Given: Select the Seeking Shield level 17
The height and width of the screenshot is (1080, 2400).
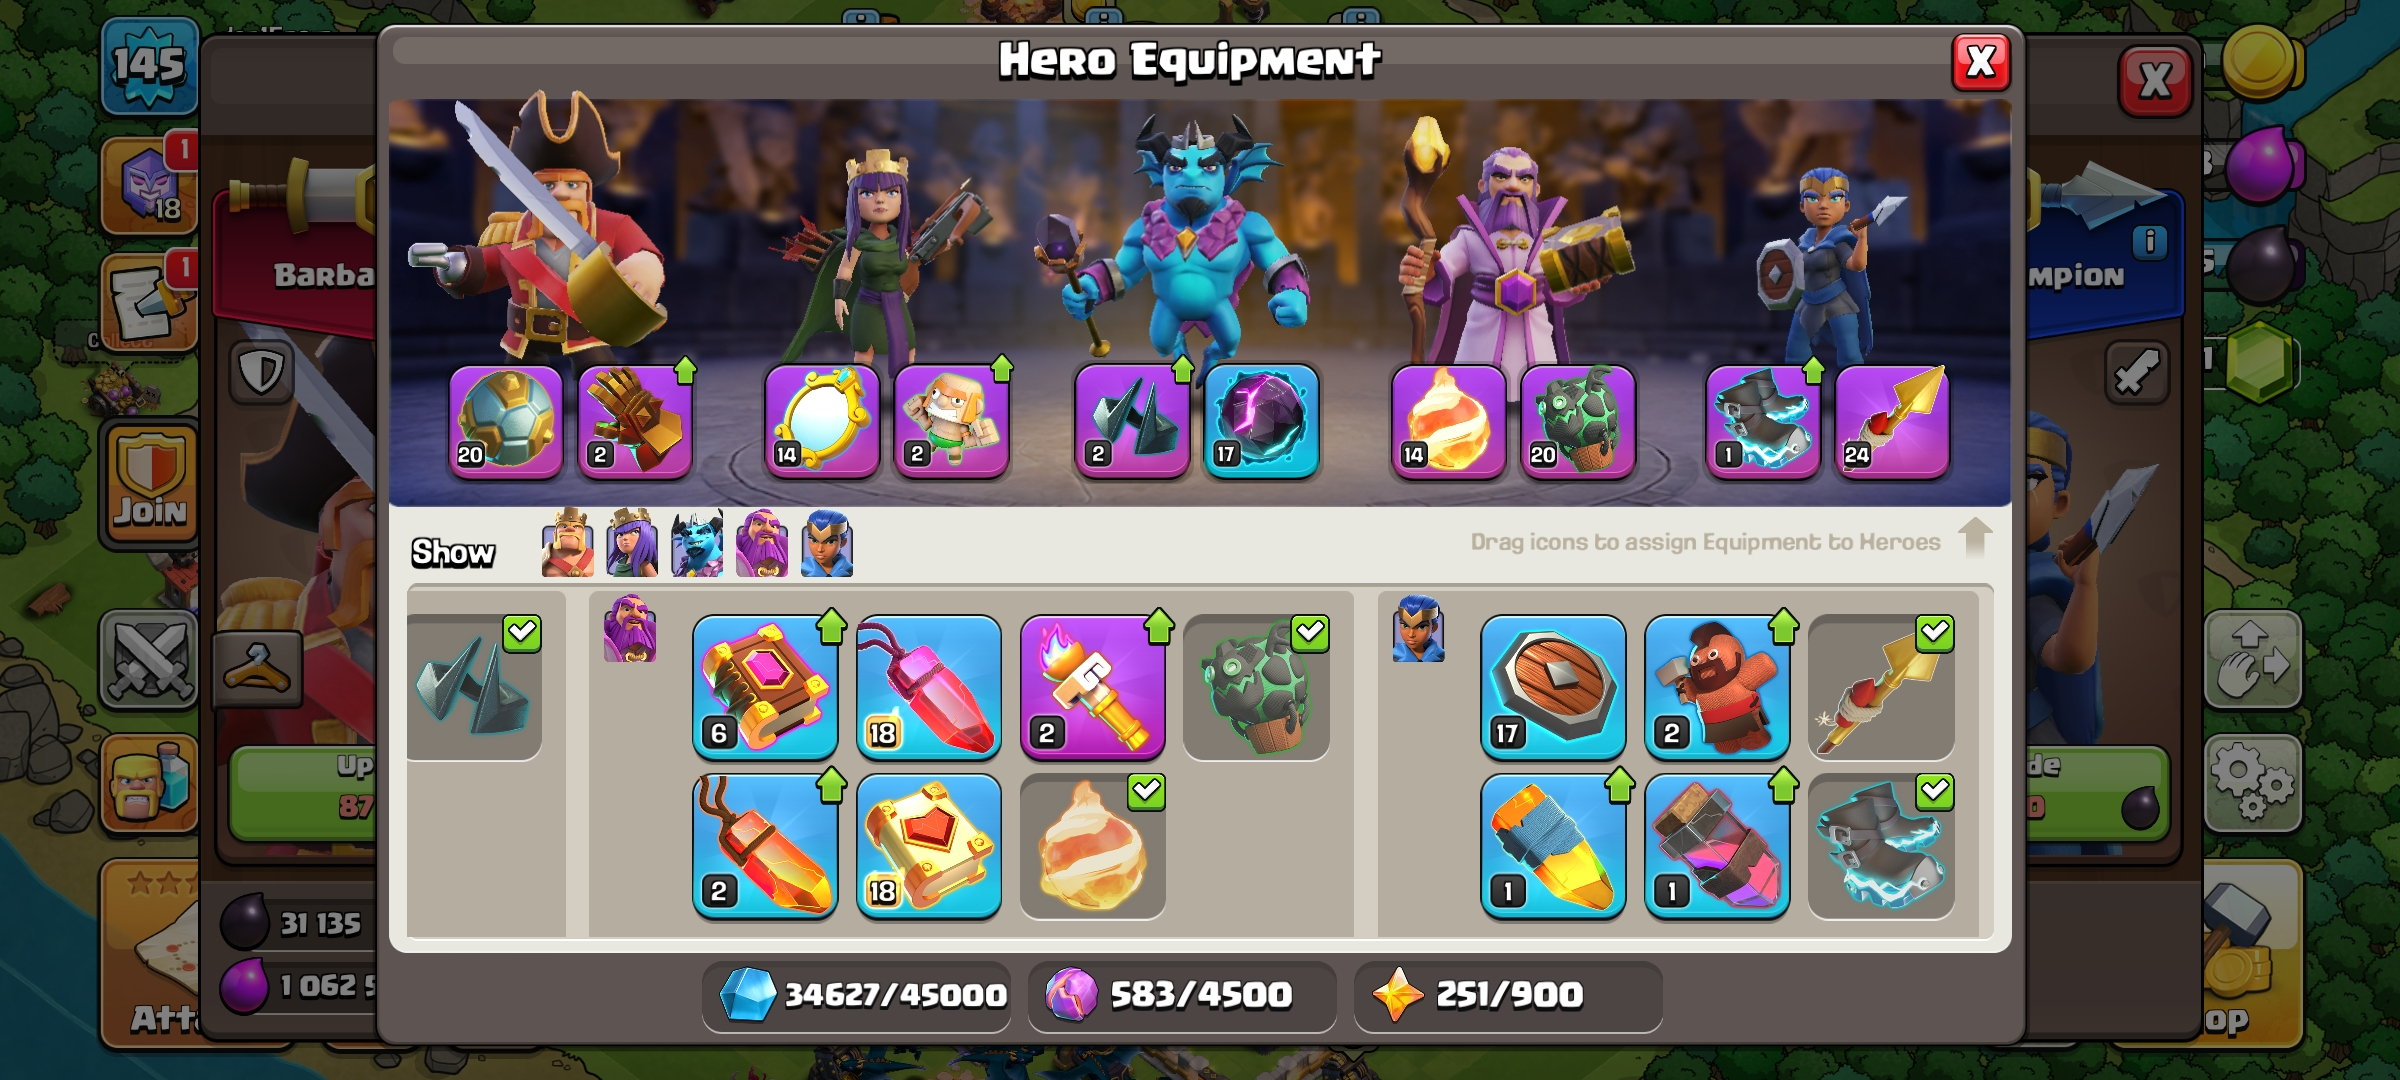Looking at the screenshot, I should click(1553, 687).
